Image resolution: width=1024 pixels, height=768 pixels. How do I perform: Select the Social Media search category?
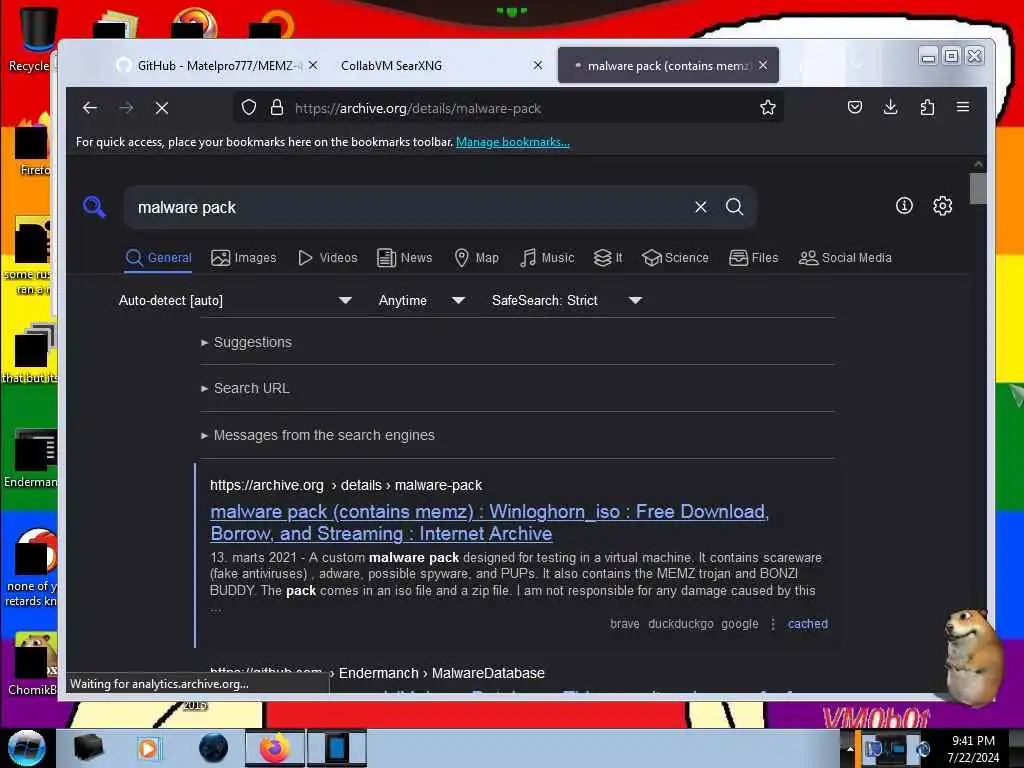click(845, 258)
